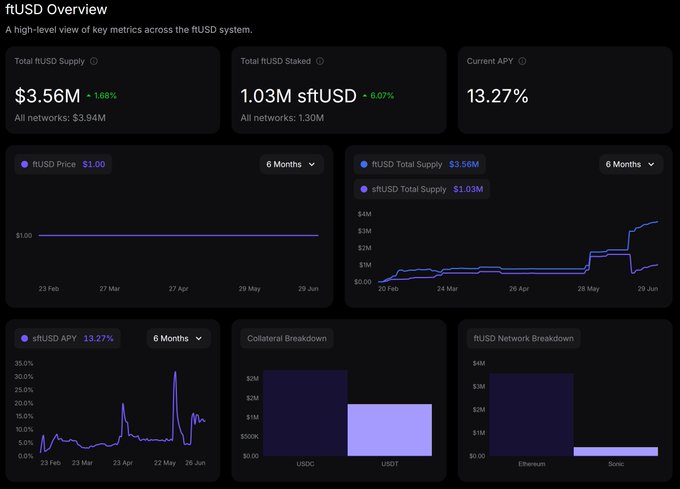Click the green 6.07% change indicator
This screenshot has width=680, height=489.
pyautogui.click(x=378, y=95)
